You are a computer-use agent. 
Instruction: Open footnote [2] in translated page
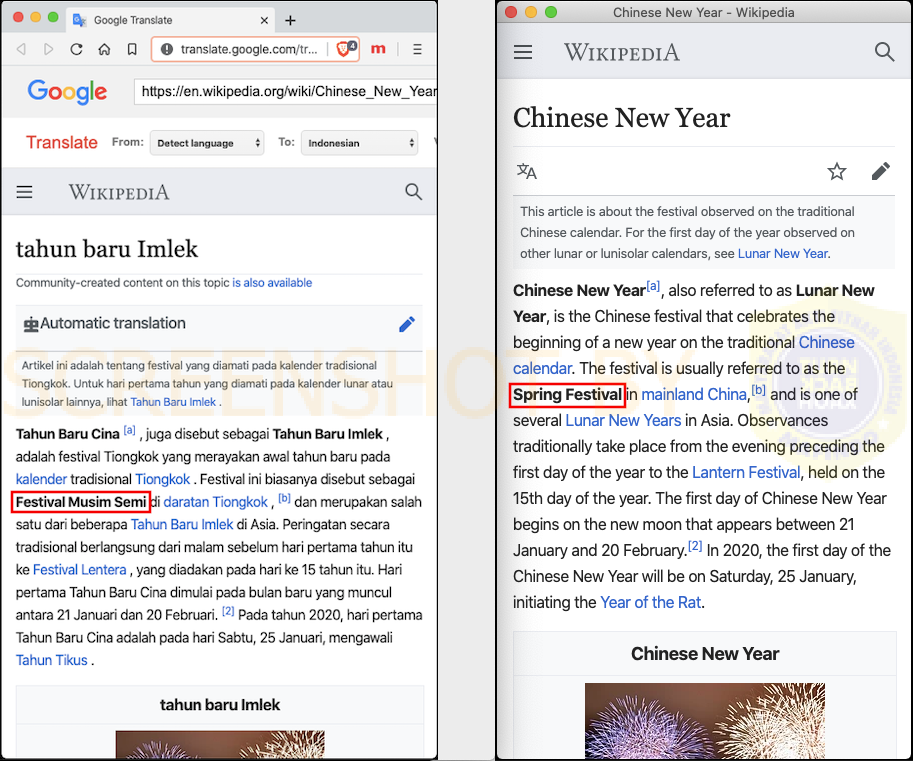pos(228,611)
